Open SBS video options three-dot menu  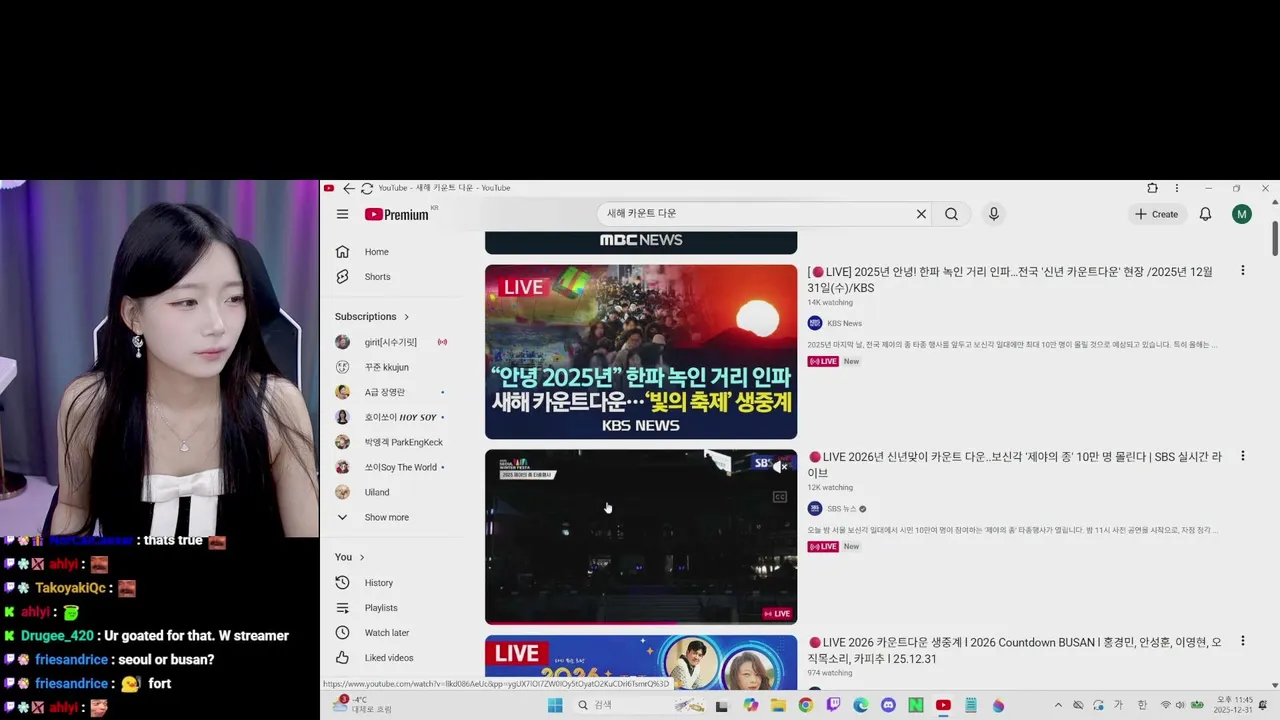click(1243, 456)
